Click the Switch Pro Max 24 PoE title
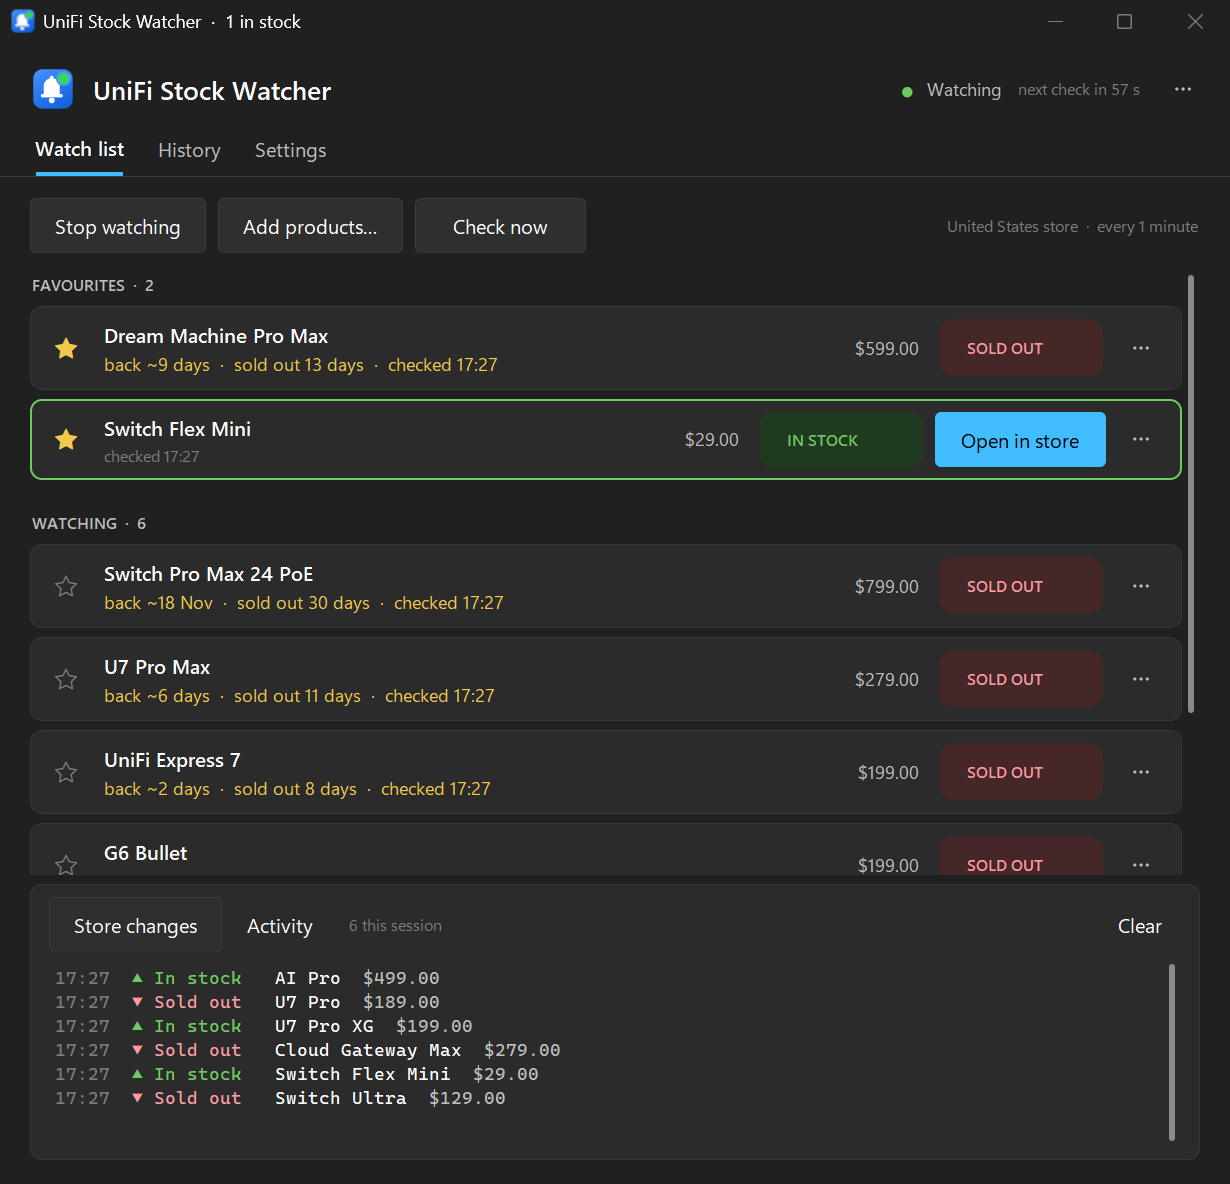1230x1184 pixels. point(208,574)
